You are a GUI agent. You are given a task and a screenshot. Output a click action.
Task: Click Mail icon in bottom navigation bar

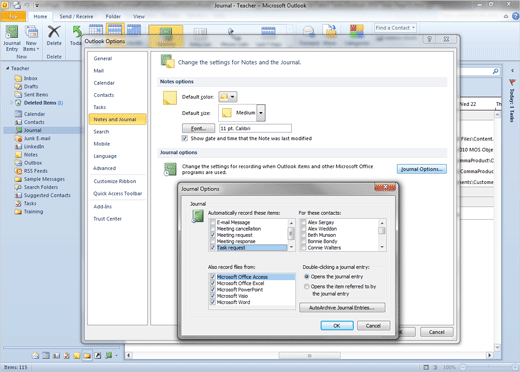35,356
